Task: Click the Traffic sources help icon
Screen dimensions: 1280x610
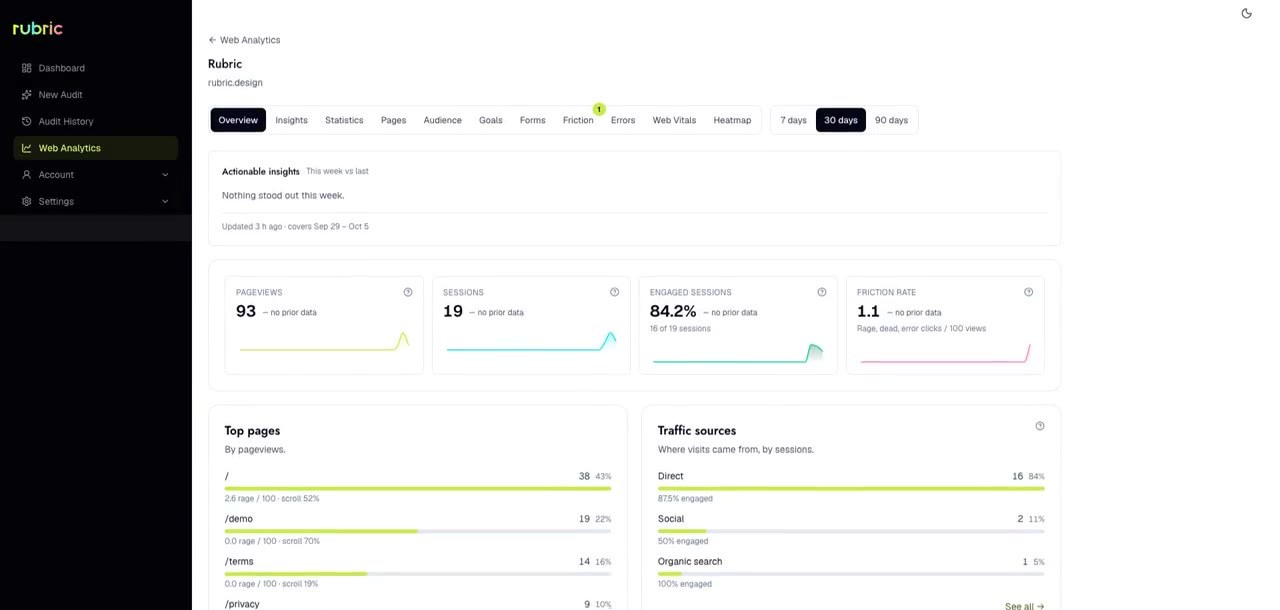Action: pos(1040,426)
